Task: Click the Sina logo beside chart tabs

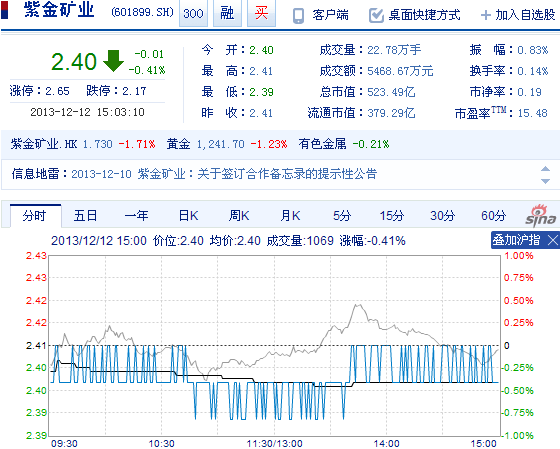Action: (540, 216)
